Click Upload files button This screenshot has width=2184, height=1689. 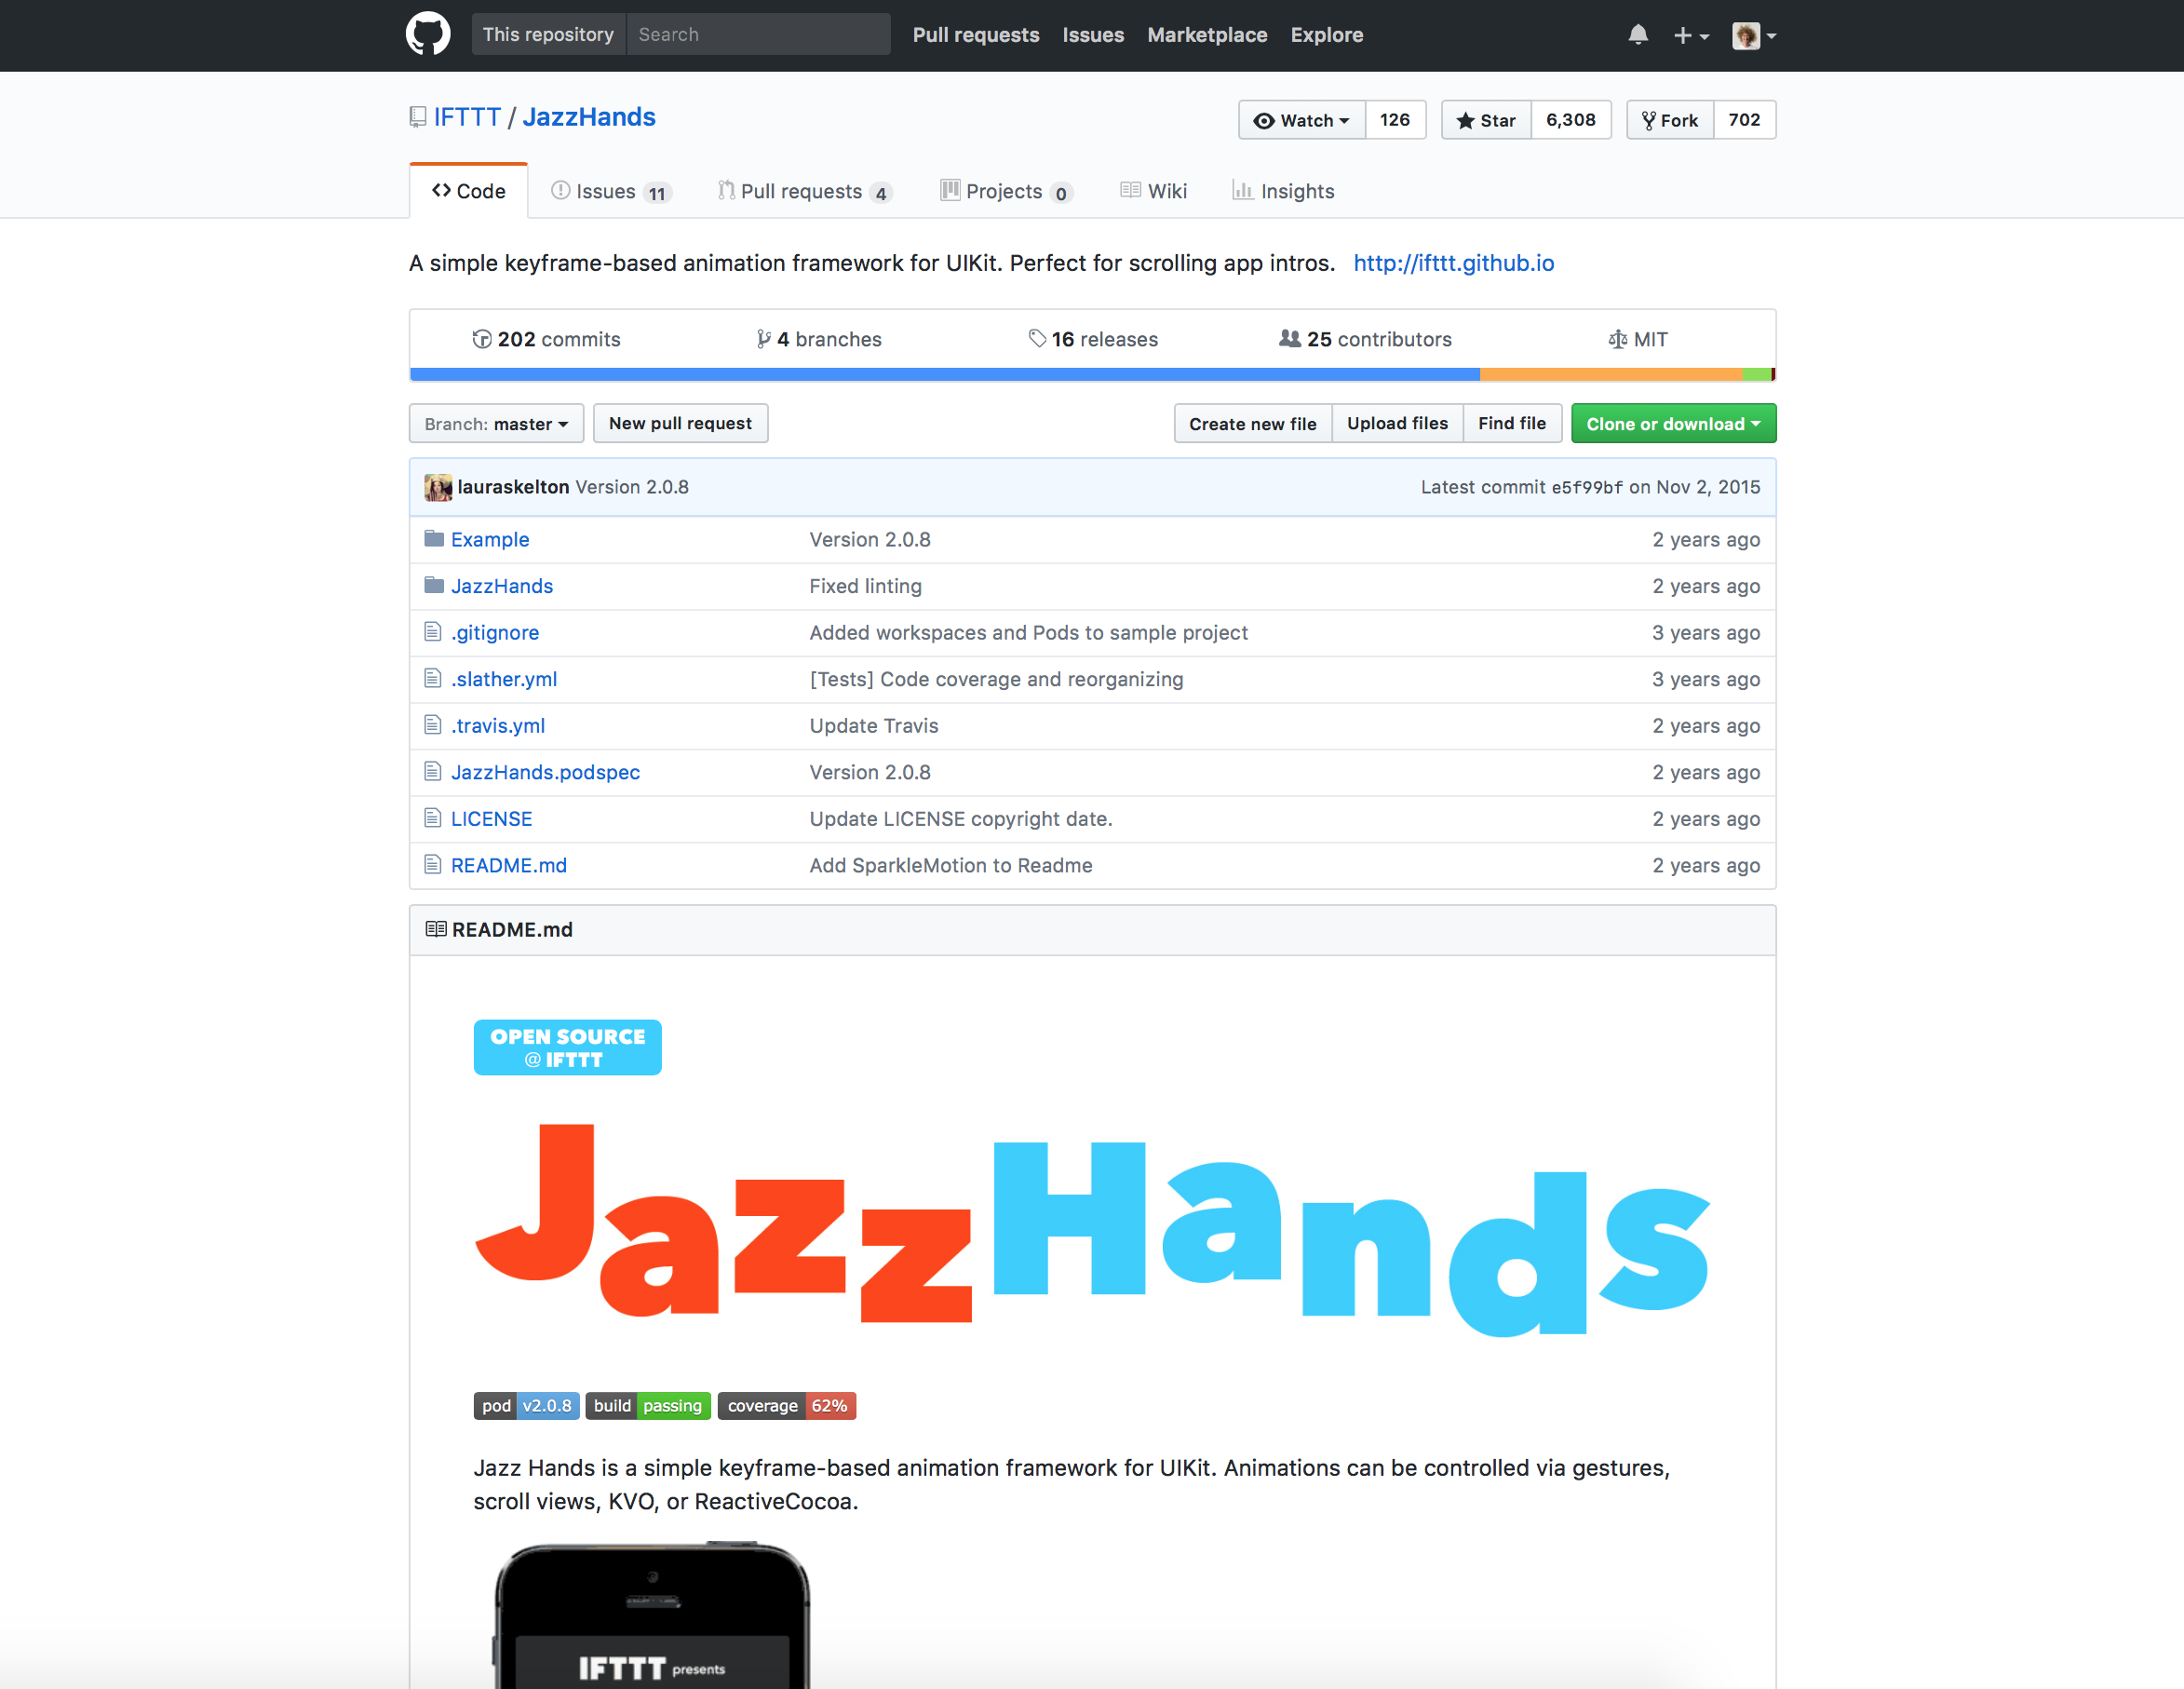pyautogui.click(x=1397, y=424)
